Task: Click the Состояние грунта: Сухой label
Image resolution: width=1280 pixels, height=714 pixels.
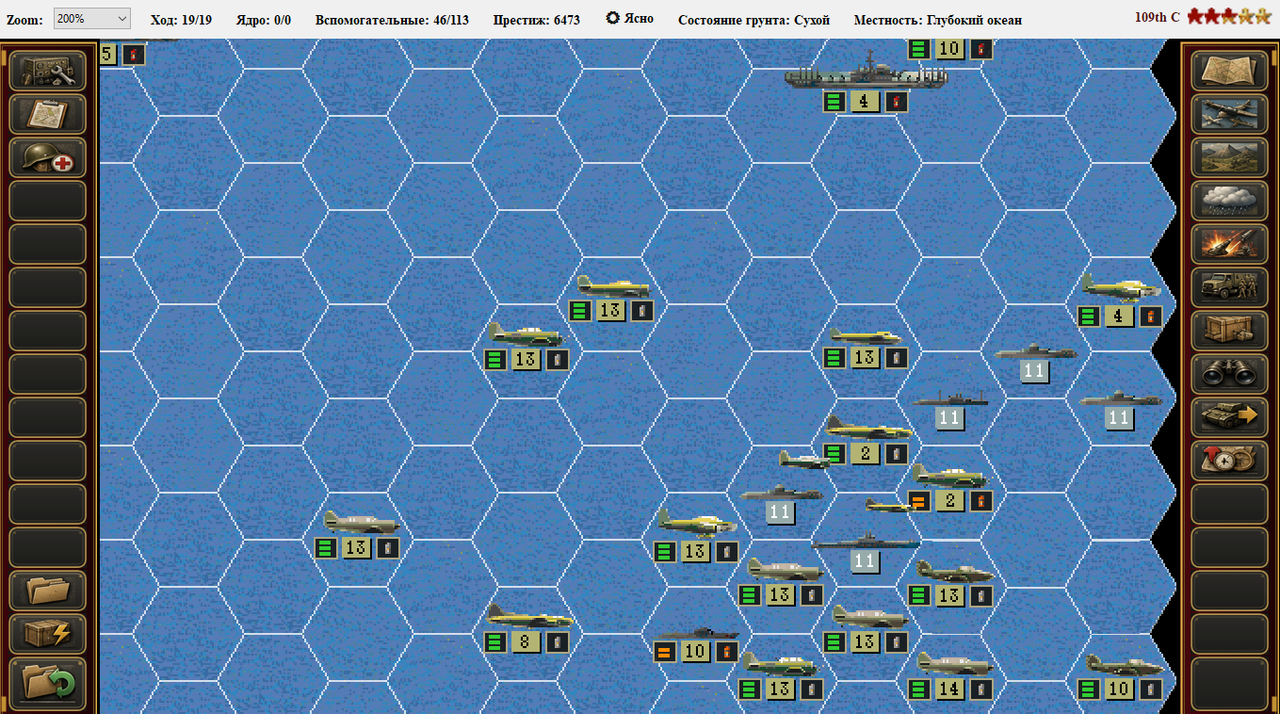Action: click(x=754, y=19)
